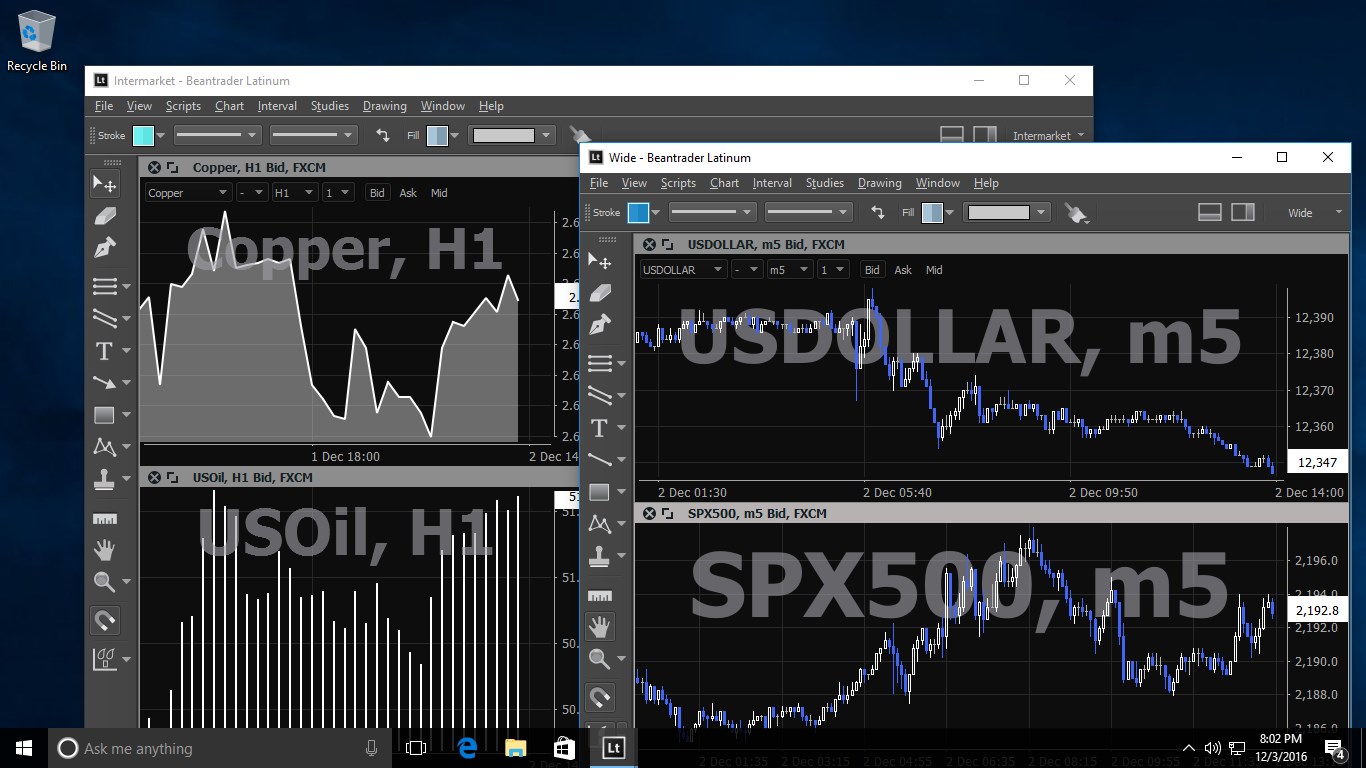Open the chart type tool in Intermarket window
The width and height of the screenshot is (1366, 768).
click(104, 659)
